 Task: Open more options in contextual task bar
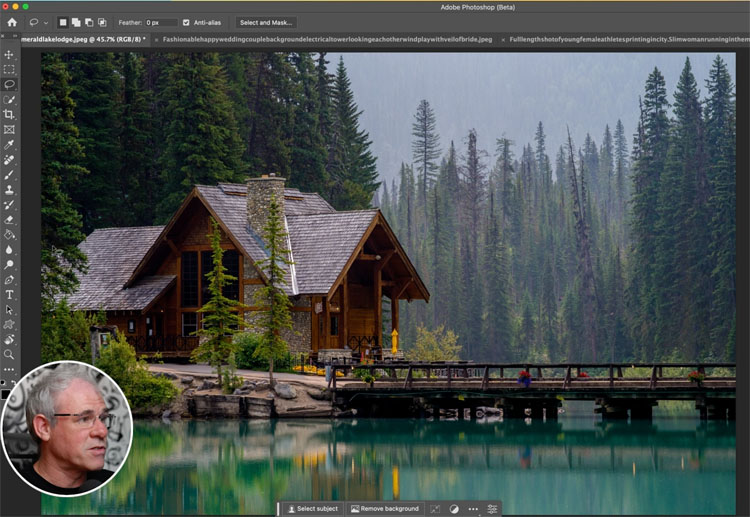point(473,509)
